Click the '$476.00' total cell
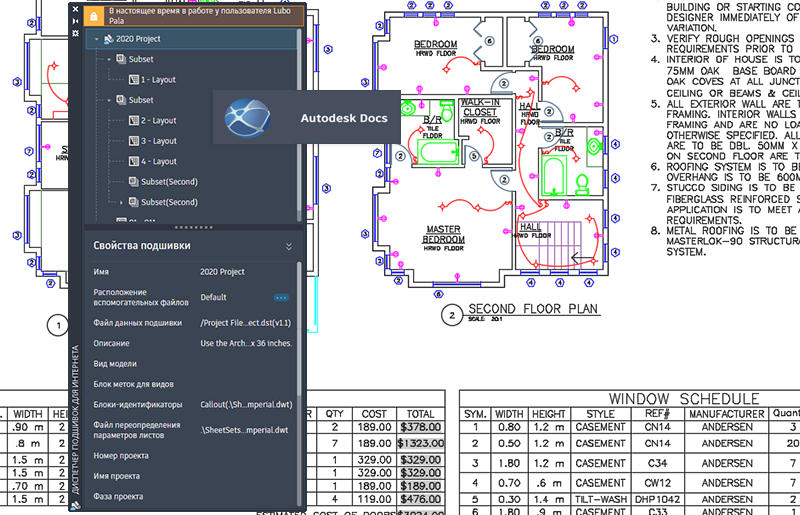800x515 pixels. pos(420,499)
